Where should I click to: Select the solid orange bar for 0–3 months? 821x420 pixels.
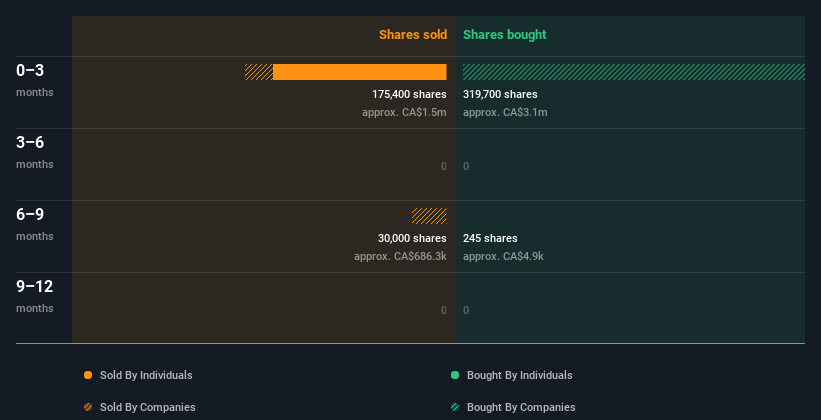point(360,72)
